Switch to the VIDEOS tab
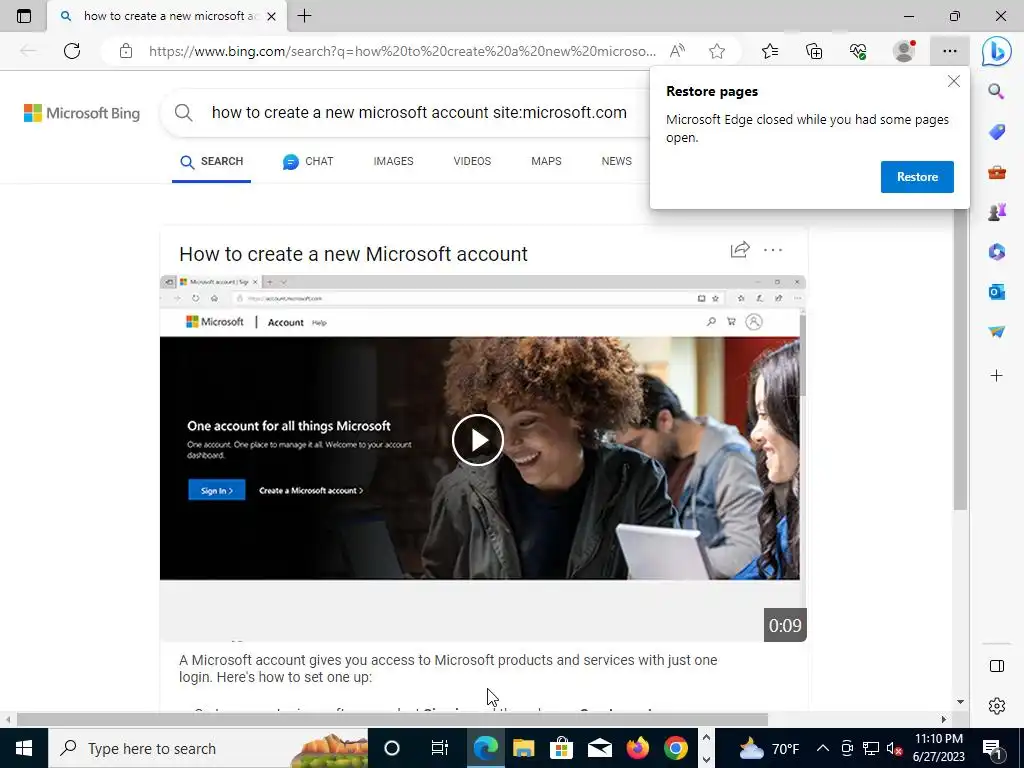The width and height of the screenshot is (1024, 768). (x=472, y=161)
